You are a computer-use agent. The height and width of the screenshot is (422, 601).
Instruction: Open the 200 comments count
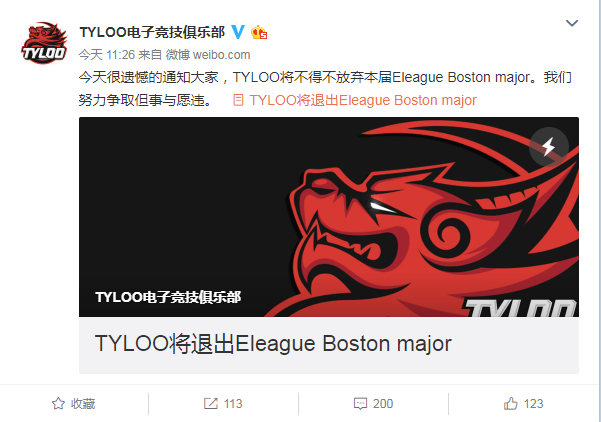pyautogui.click(x=383, y=404)
